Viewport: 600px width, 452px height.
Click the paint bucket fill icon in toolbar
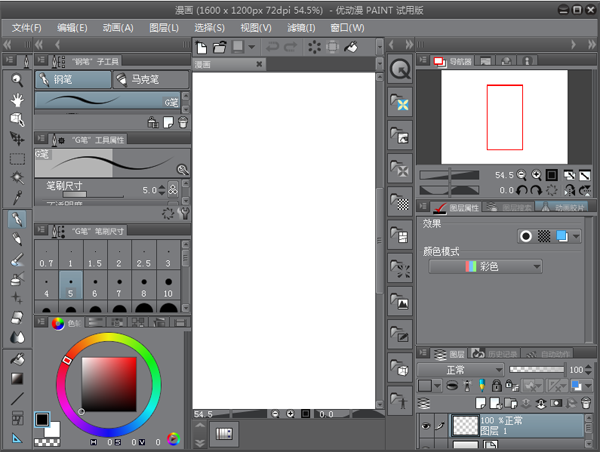(351, 47)
